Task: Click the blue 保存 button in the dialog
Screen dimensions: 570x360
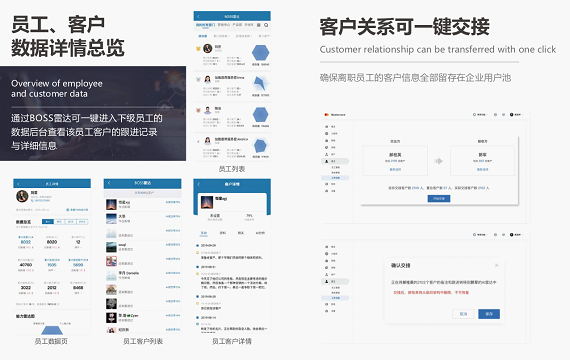Action: coord(489,314)
